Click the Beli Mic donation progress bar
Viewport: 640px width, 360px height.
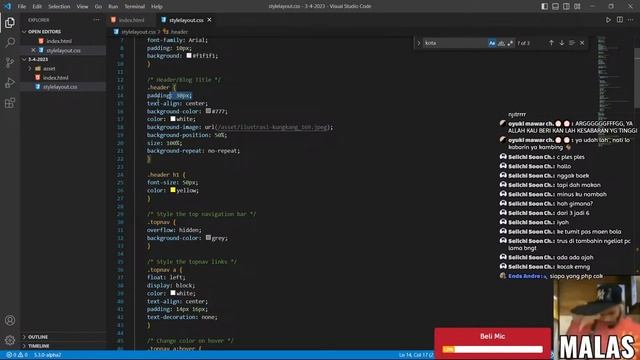point(493,349)
